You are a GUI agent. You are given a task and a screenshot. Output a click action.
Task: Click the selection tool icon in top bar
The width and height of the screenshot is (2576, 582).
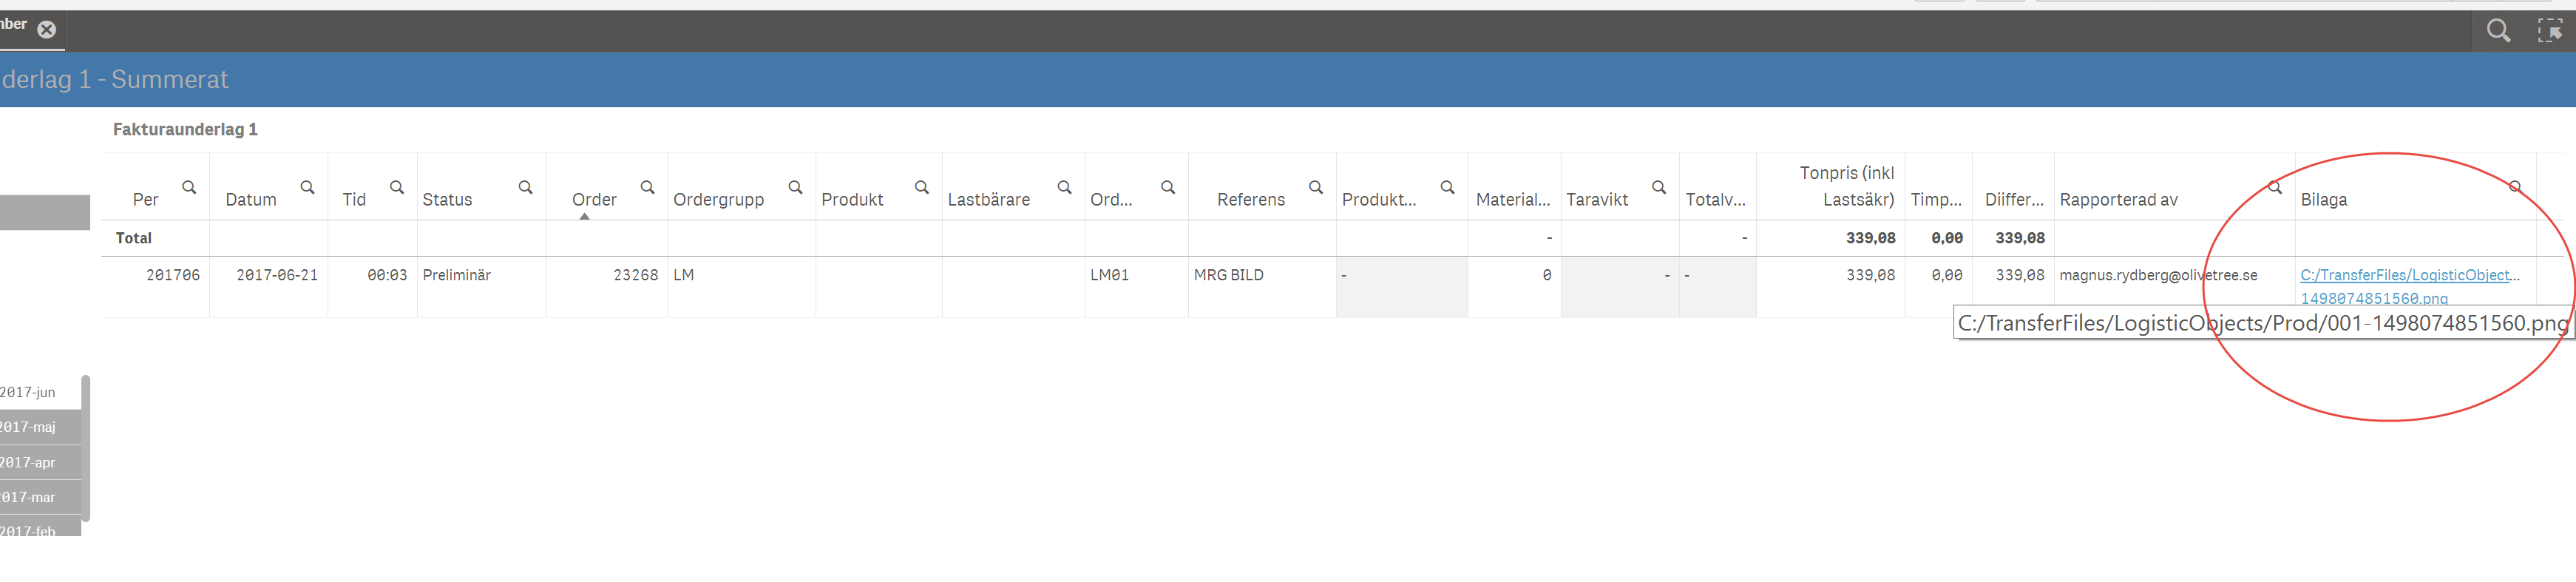point(2550,31)
